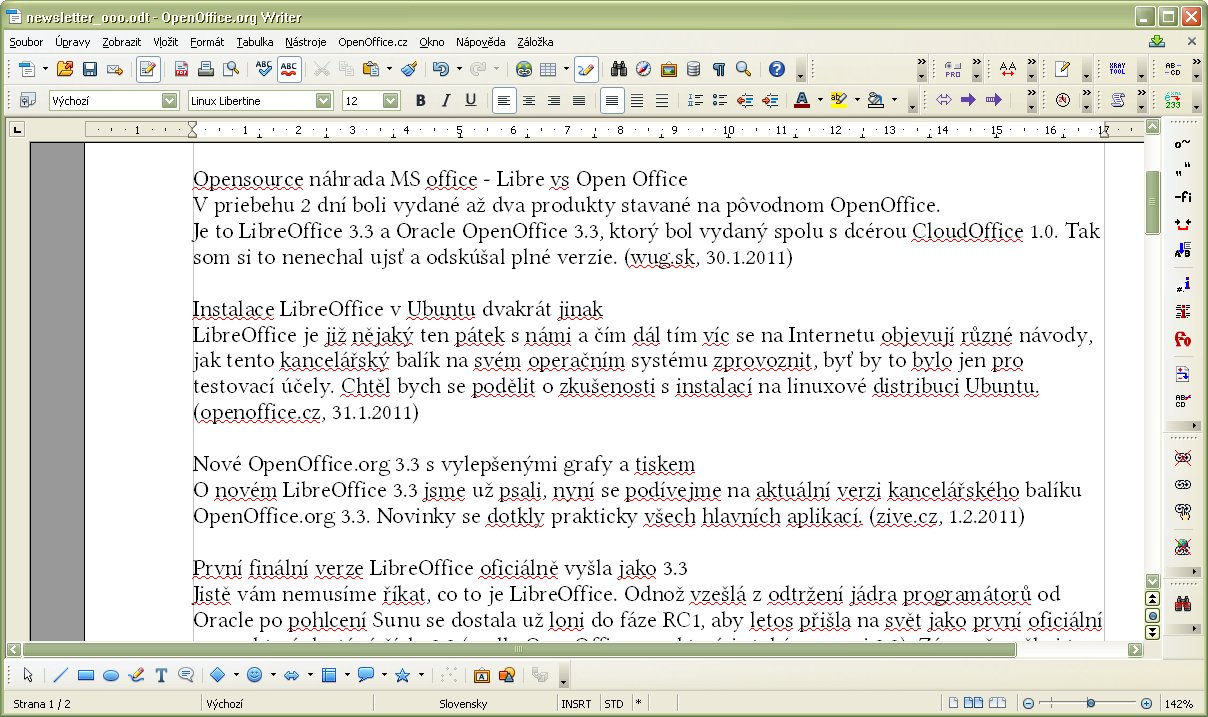Image resolution: width=1208 pixels, height=717 pixels.
Task: Click the Format Paintbrush icon
Action: [409, 69]
